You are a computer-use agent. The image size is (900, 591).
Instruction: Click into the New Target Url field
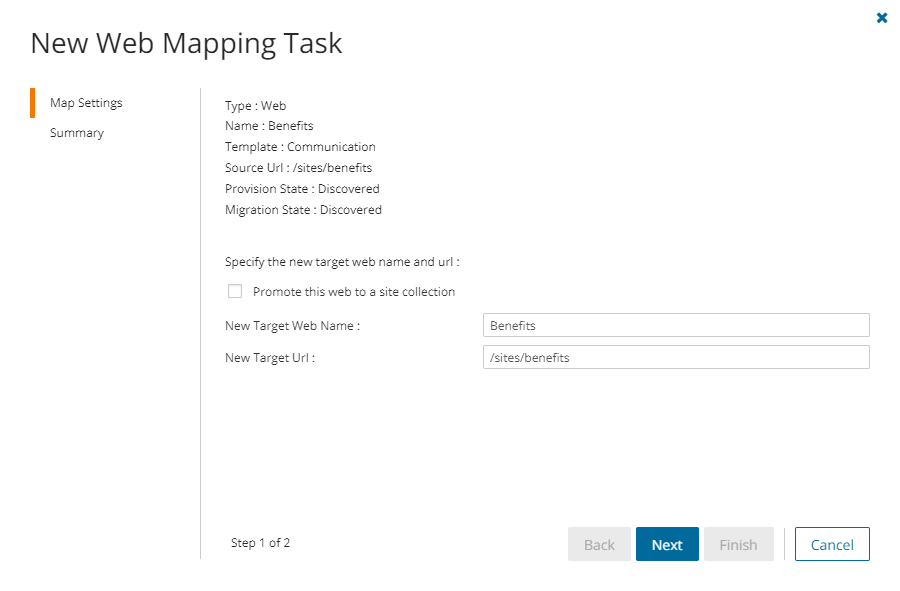[x=676, y=358]
